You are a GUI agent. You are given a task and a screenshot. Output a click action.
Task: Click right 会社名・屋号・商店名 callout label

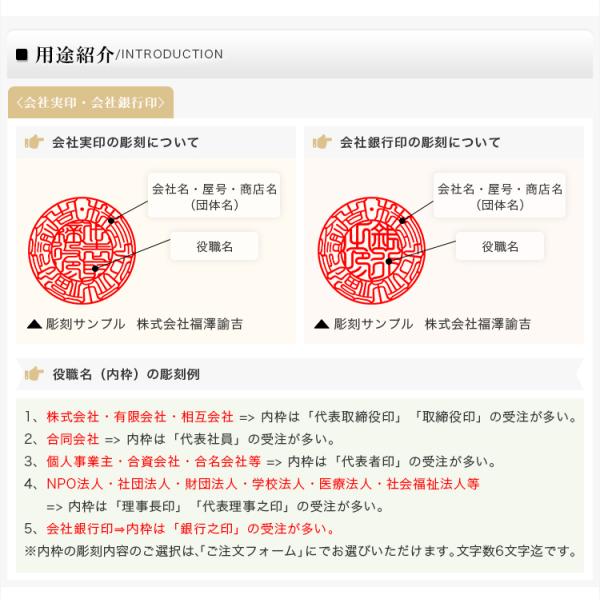(x=500, y=196)
